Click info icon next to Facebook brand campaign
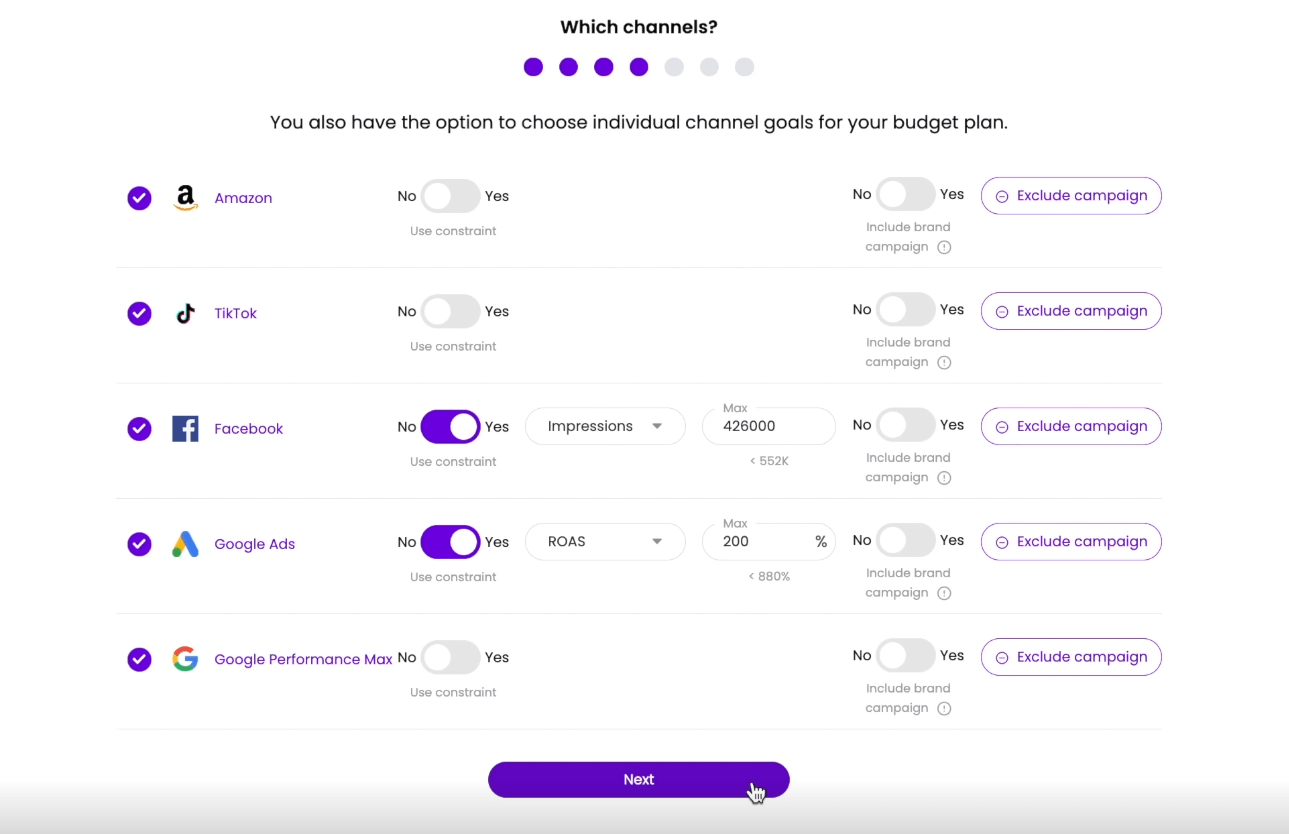This screenshot has height=834, width=1289. (944, 478)
